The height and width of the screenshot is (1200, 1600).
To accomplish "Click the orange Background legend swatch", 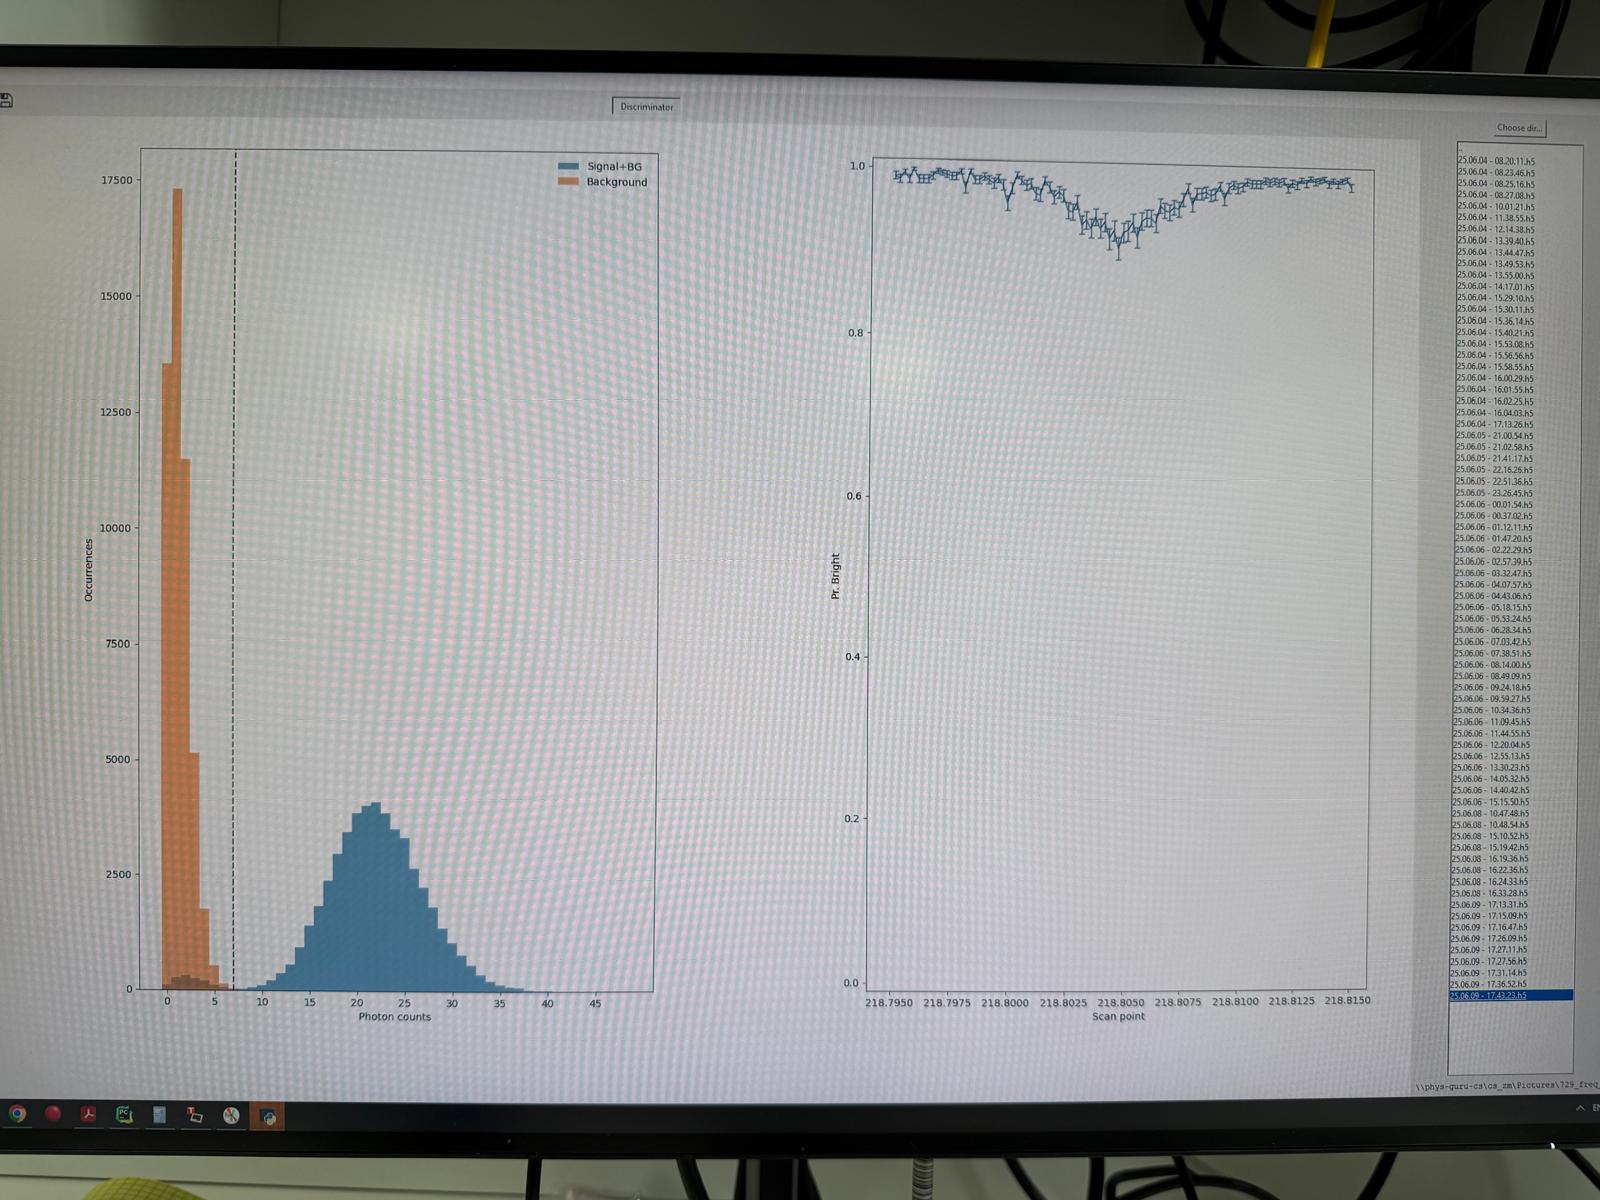I will [568, 182].
